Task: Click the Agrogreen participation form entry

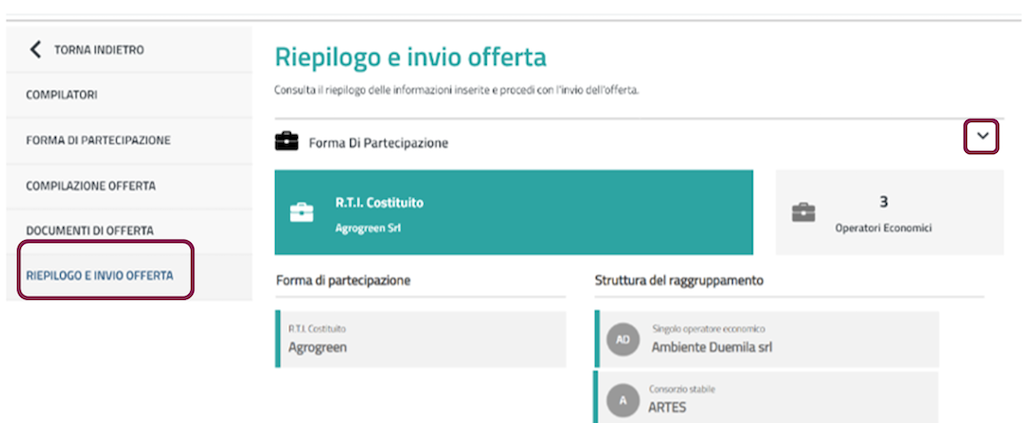Action: [x=420, y=339]
